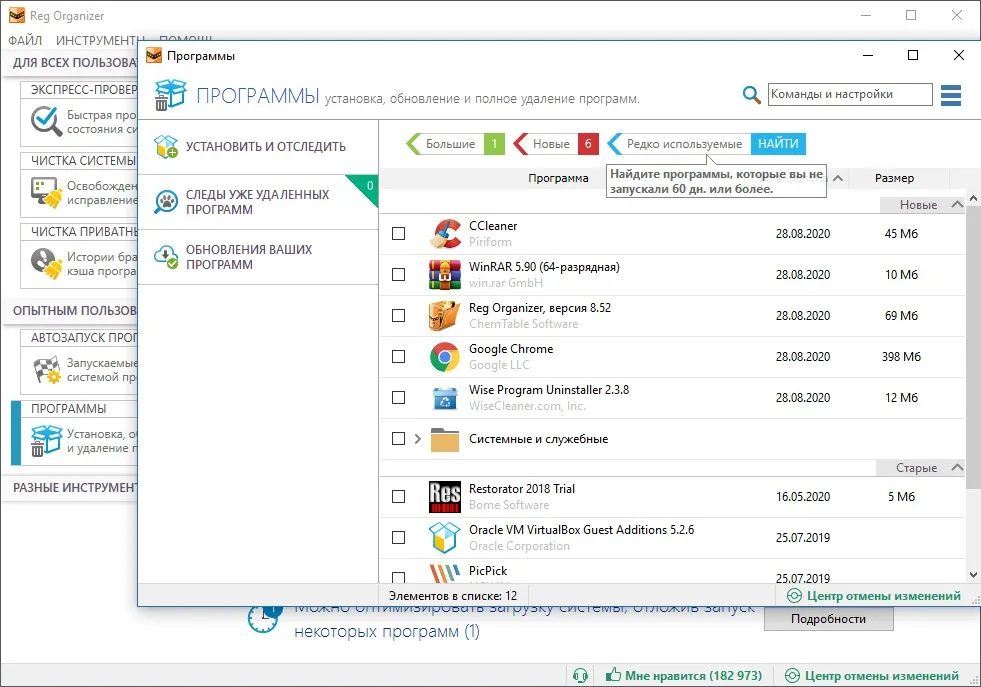Check the CCleaner checkbox
This screenshot has height=687, width=981.
click(x=399, y=233)
